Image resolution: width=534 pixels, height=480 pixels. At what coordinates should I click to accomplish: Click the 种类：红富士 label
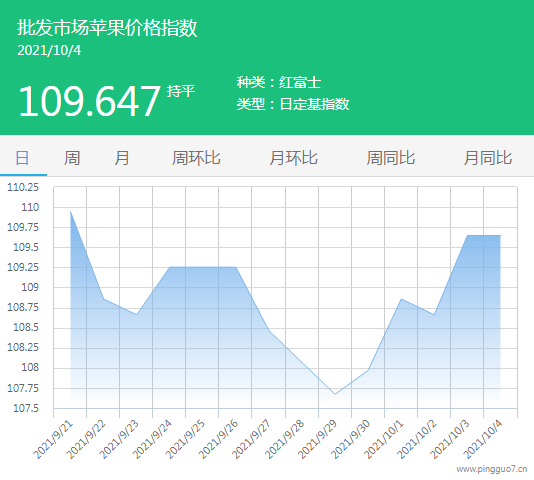tap(279, 82)
